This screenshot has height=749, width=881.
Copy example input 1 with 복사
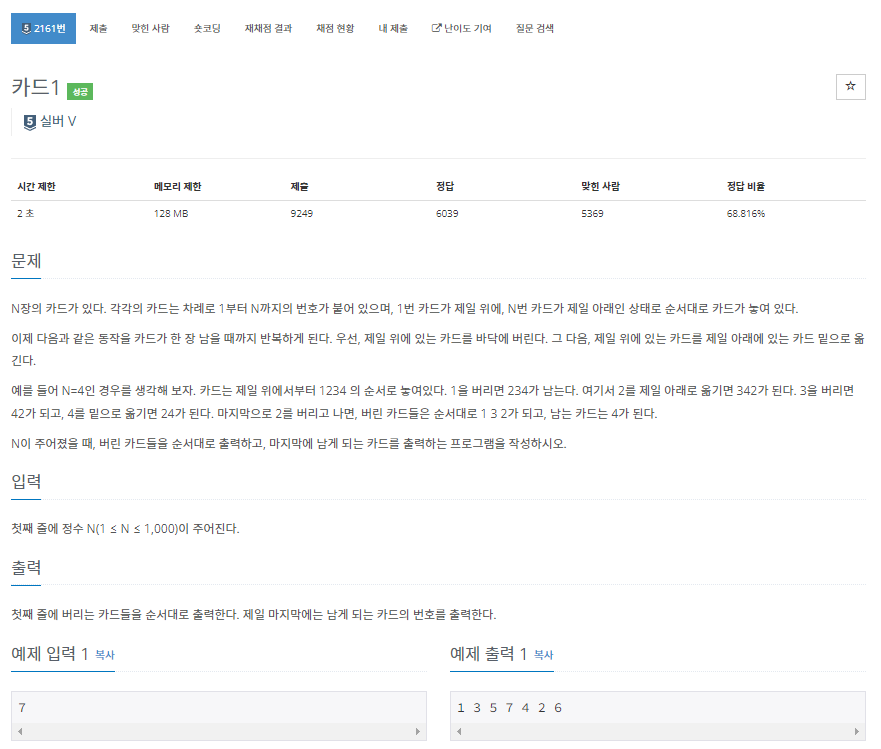tap(105, 655)
